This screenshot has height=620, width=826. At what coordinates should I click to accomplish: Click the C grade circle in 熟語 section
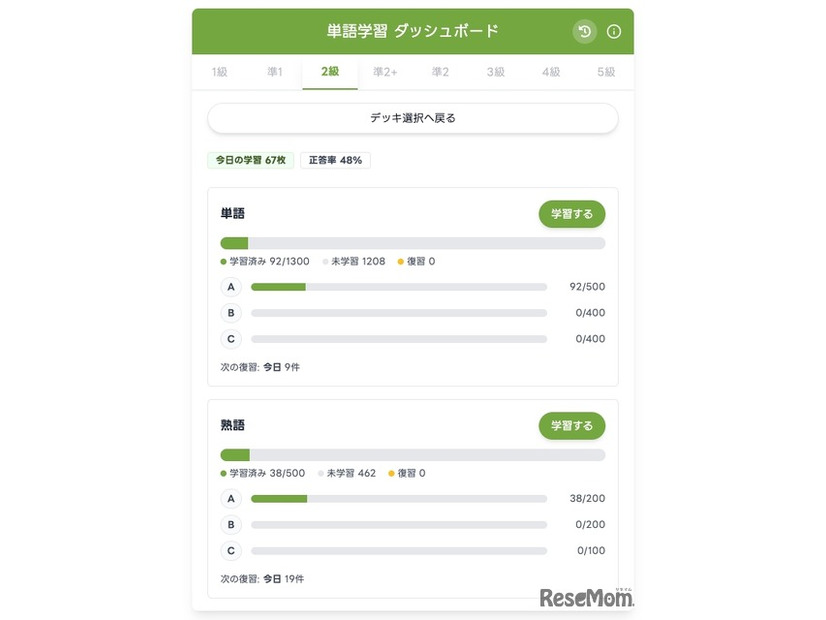click(231, 551)
